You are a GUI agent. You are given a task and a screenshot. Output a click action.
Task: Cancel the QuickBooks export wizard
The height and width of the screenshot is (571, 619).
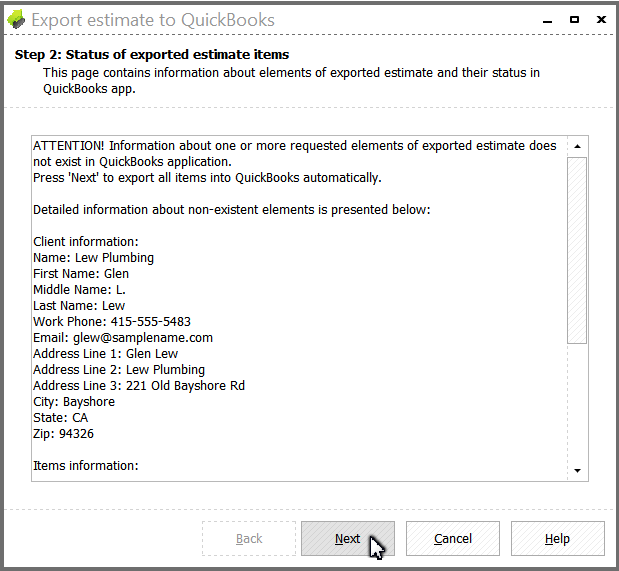[452, 538]
